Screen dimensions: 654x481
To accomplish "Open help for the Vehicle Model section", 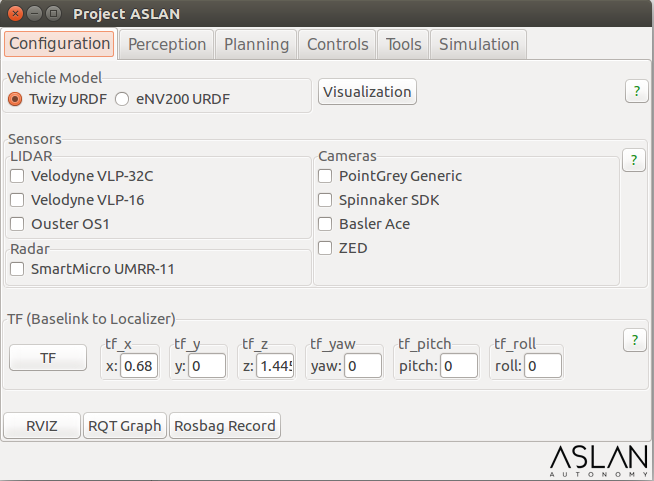I will 636,91.
